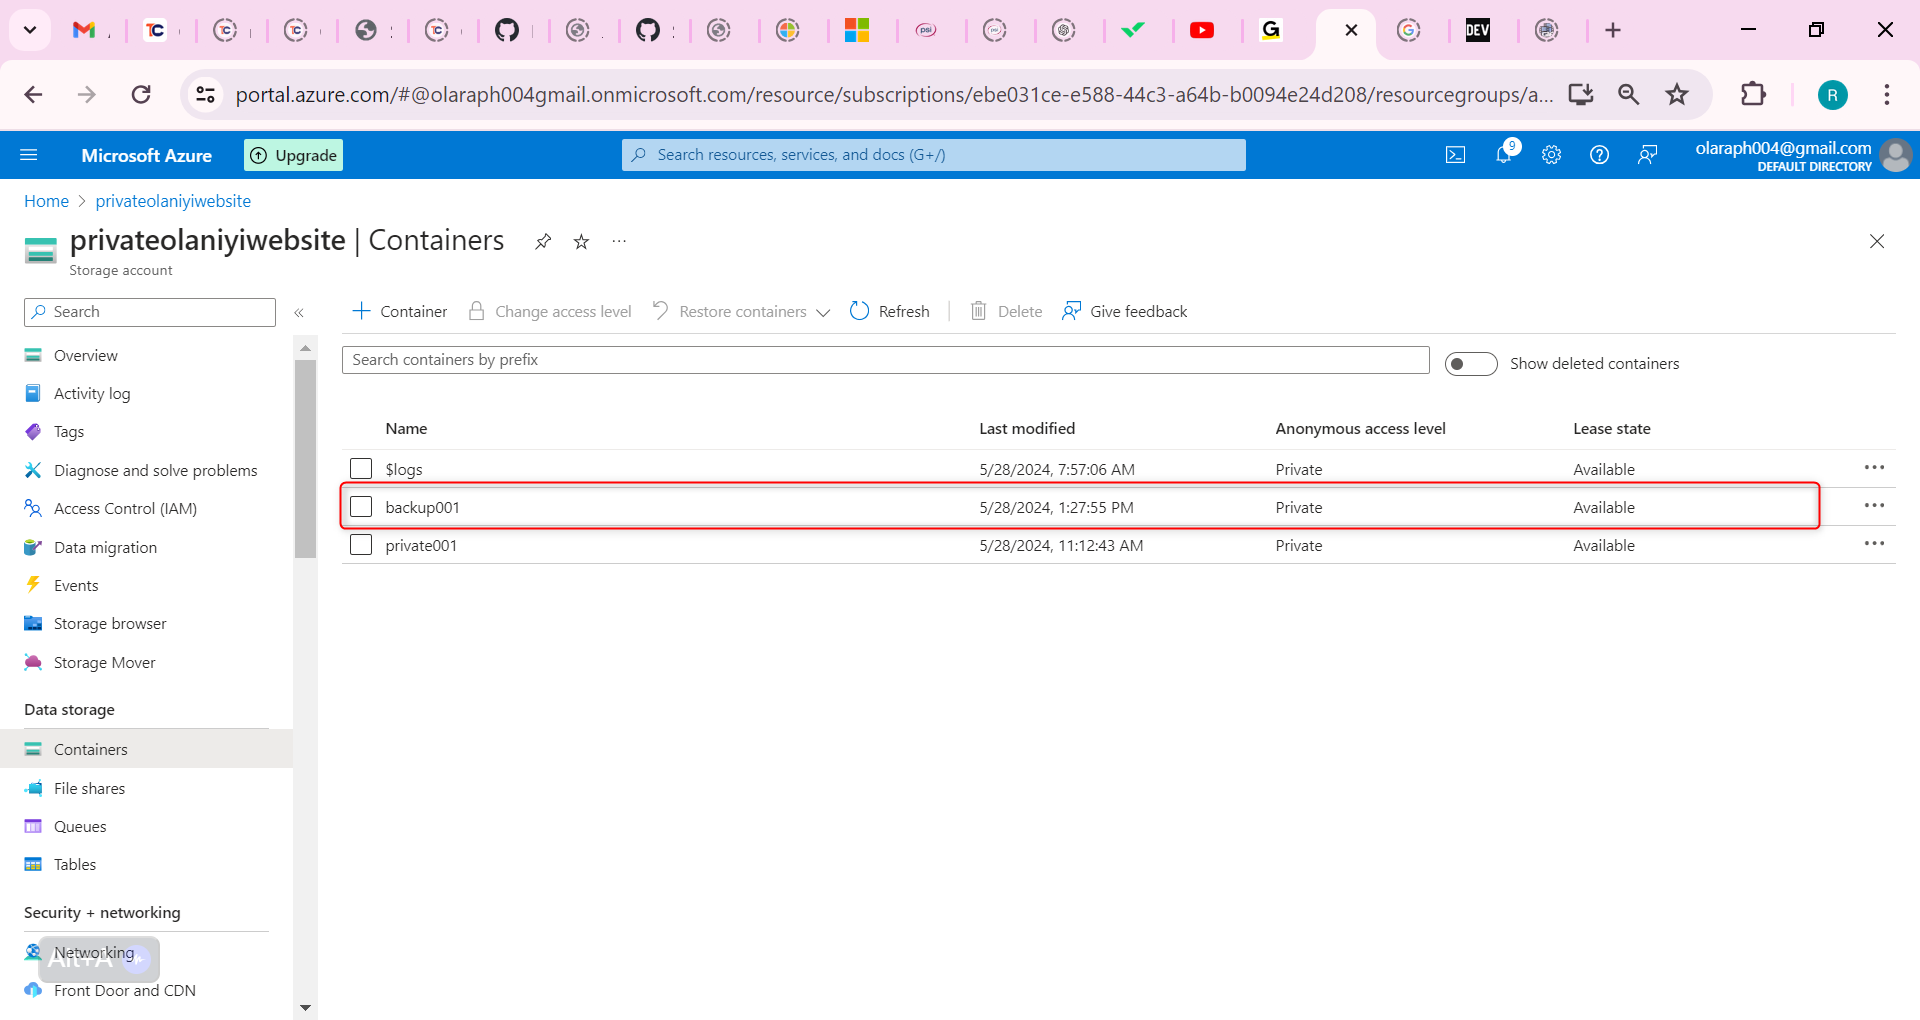Open the Cloud Shell icon
This screenshot has width=1920, height=1020.
[x=1455, y=155]
